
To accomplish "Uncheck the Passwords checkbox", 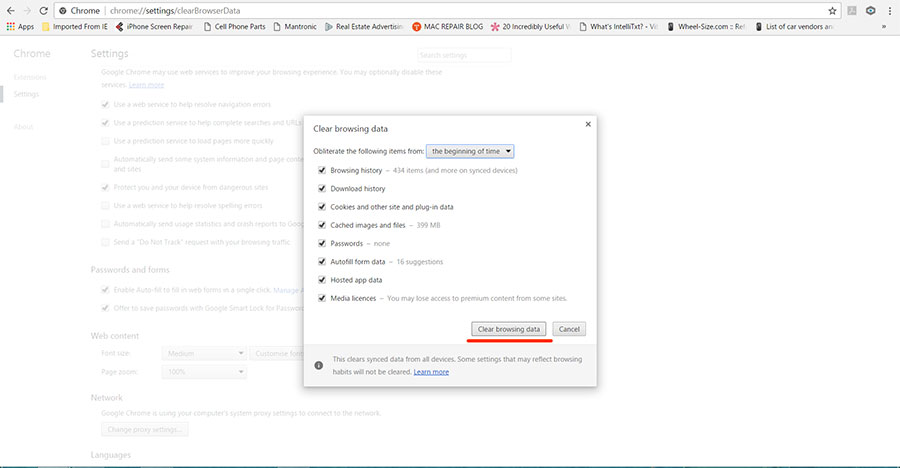I will click(322, 243).
